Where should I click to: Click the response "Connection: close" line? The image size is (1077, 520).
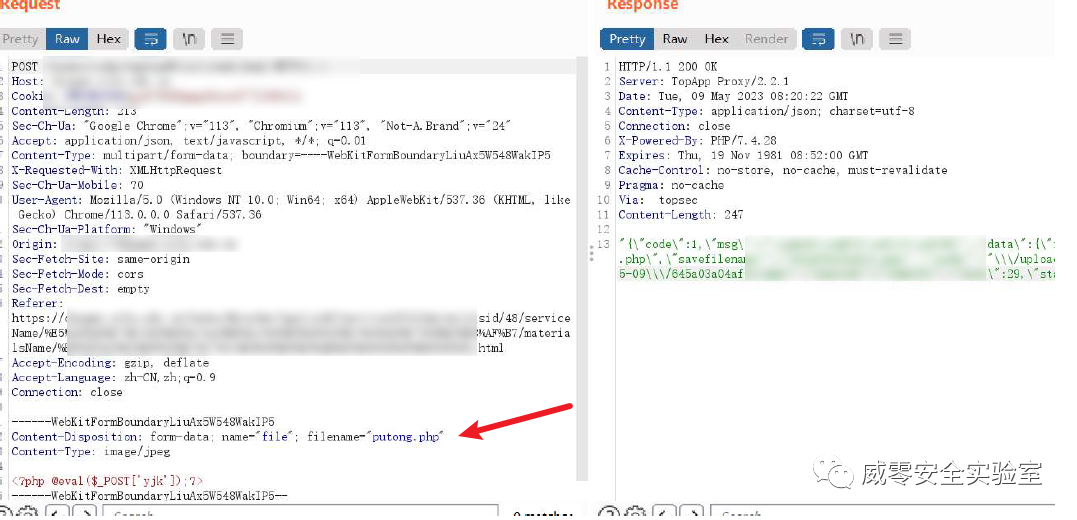pyautogui.click(x=674, y=126)
